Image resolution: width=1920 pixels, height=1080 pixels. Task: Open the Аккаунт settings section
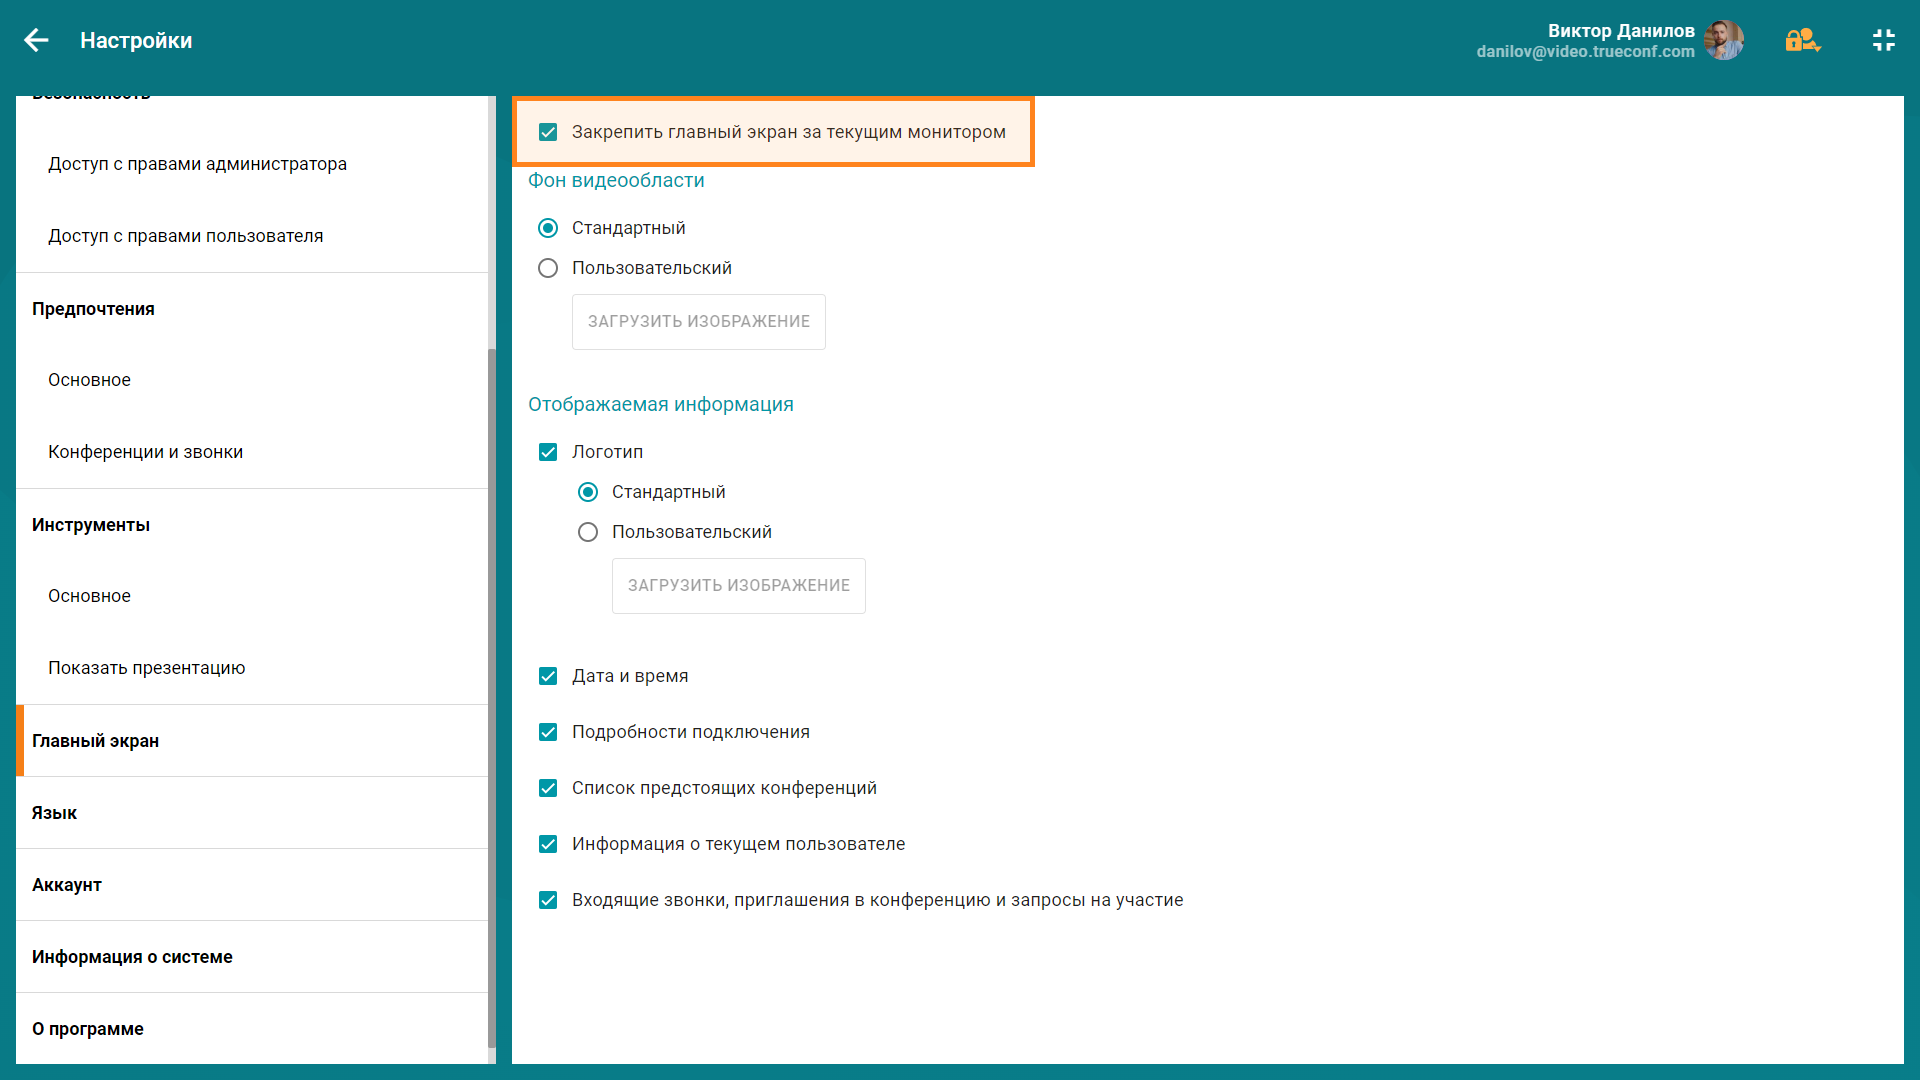point(252,885)
